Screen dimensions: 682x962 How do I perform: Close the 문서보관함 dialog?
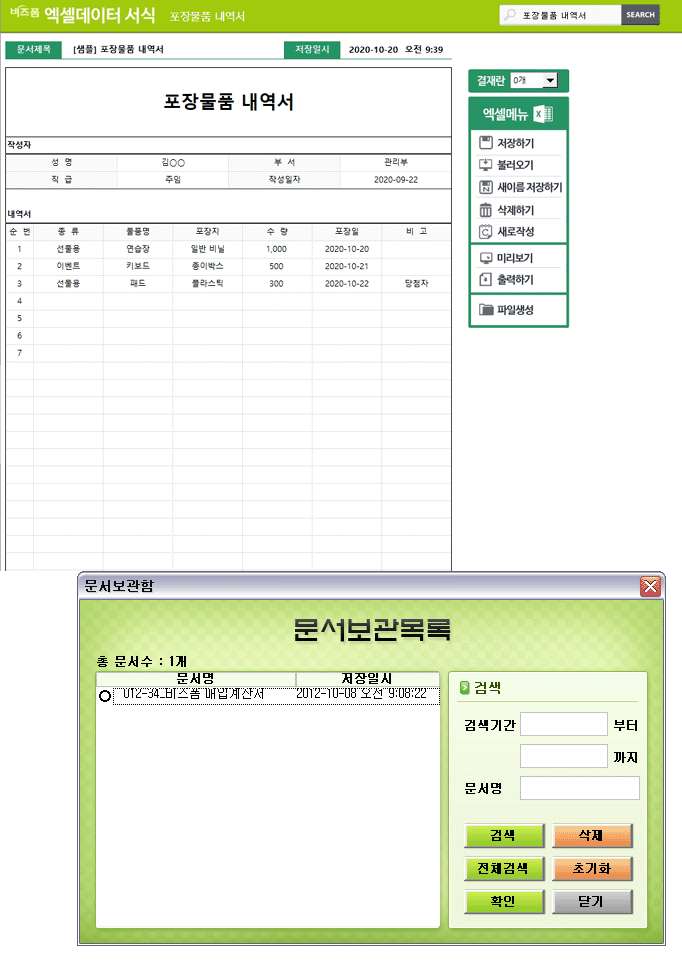pyautogui.click(x=650, y=587)
